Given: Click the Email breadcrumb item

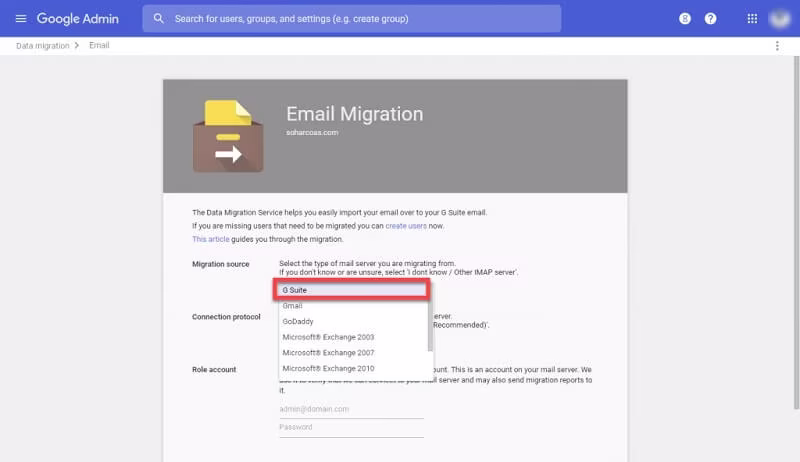Looking at the screenshot, I should pyautogui.click(x=99, y=45).
